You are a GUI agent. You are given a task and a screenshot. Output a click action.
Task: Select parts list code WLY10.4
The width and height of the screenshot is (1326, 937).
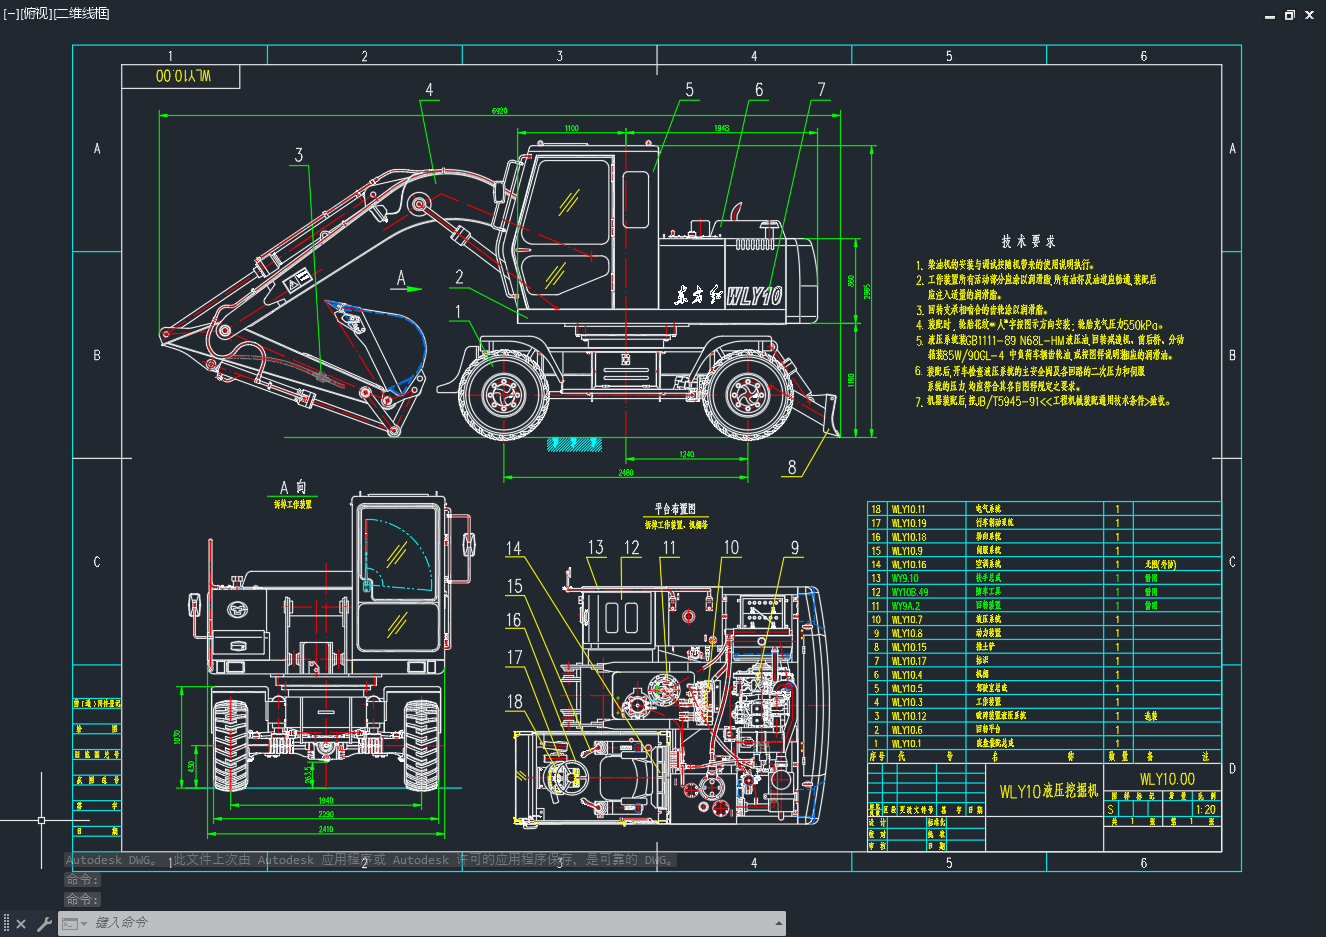point(907,675)
